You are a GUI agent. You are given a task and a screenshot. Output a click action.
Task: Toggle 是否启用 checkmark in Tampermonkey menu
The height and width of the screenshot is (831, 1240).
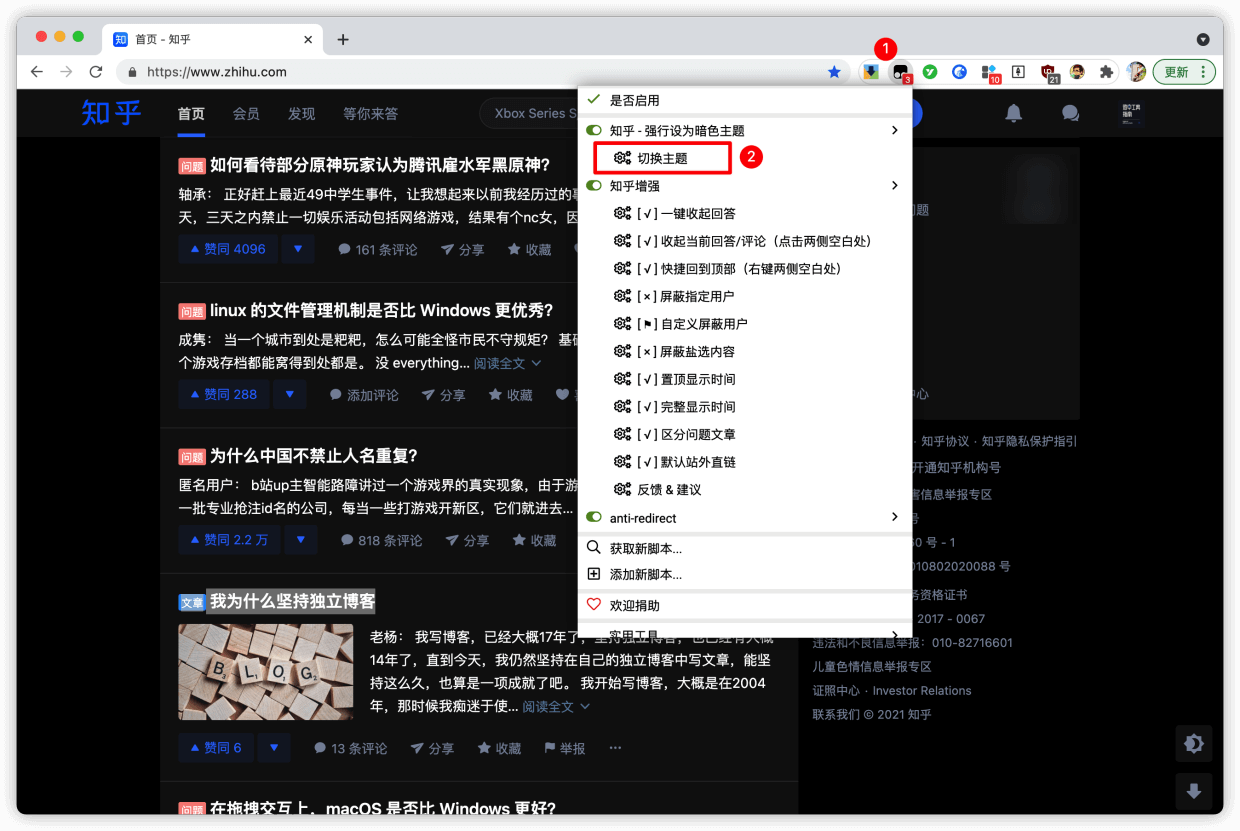[593, 100]
